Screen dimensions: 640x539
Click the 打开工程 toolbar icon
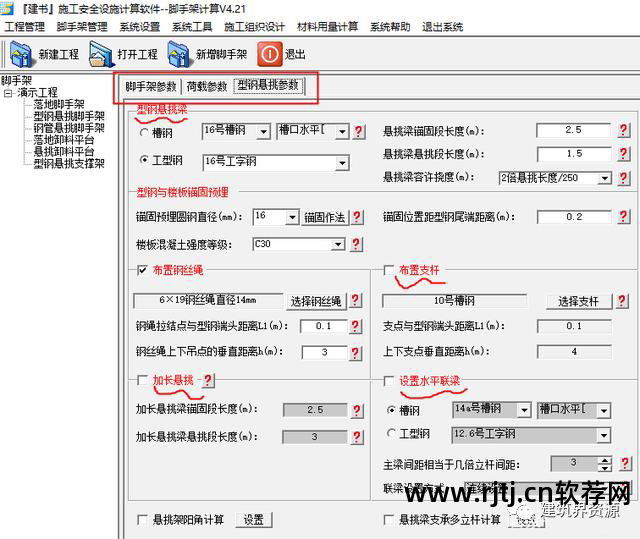pyautogui.click(x=100, y=54)
